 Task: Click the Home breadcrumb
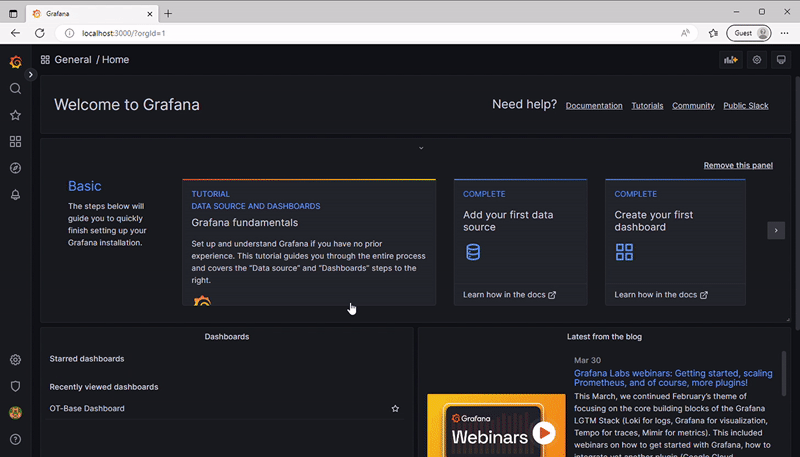(115, 60)
